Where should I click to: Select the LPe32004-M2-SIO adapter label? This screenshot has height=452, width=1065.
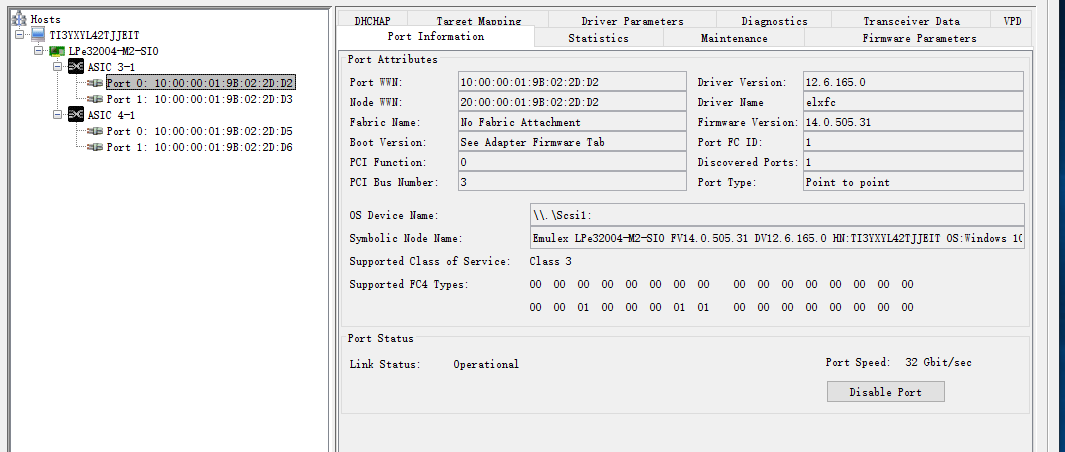click(x=113, y=51)
